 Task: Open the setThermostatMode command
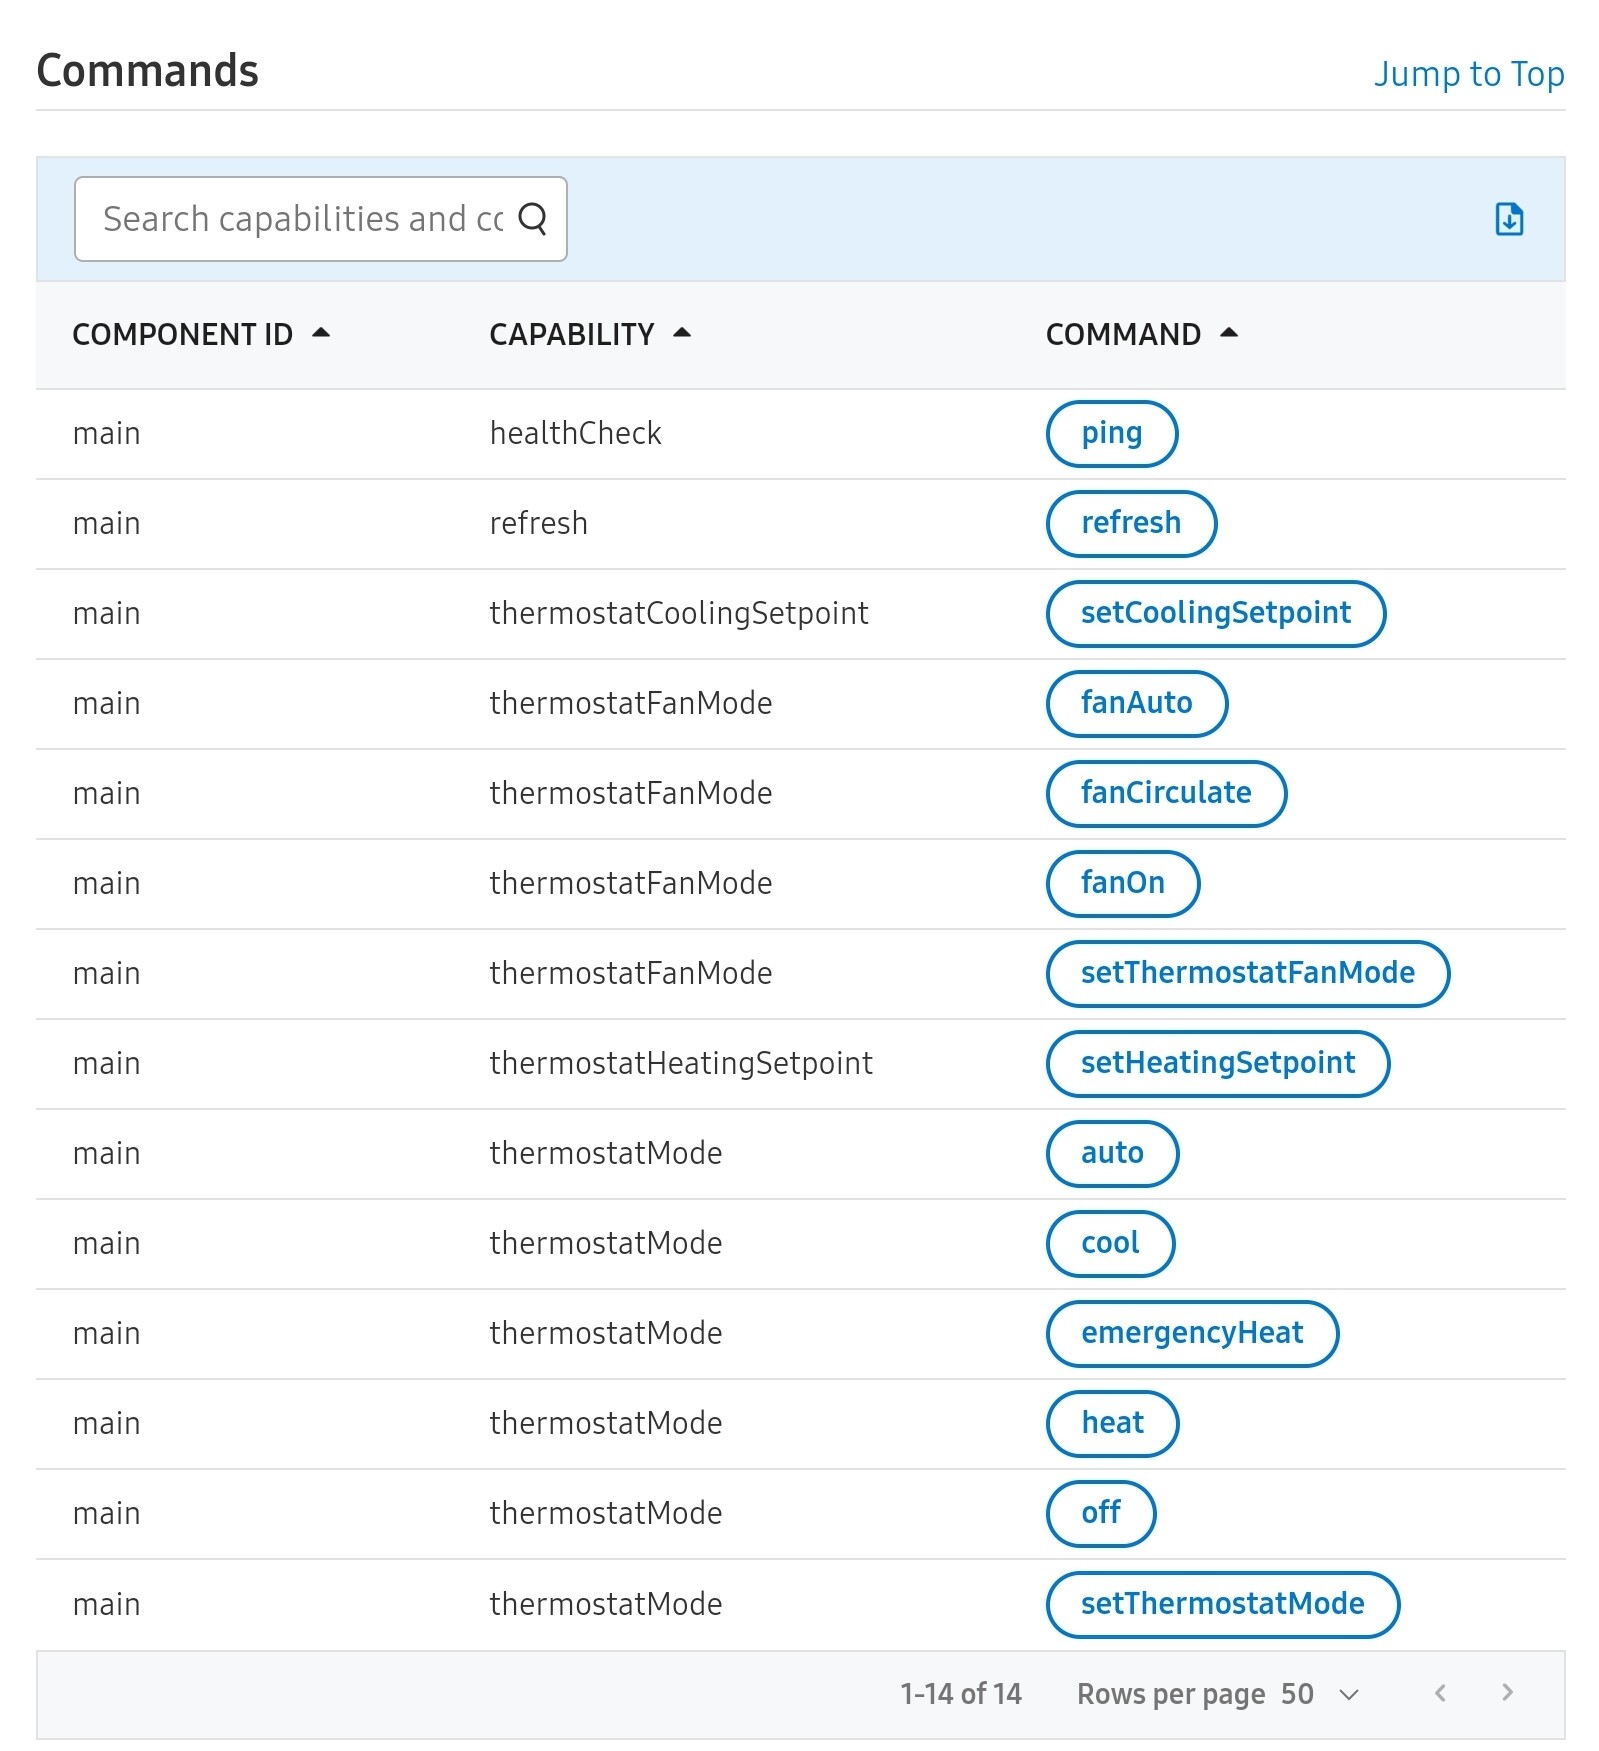(1222, 1605)
